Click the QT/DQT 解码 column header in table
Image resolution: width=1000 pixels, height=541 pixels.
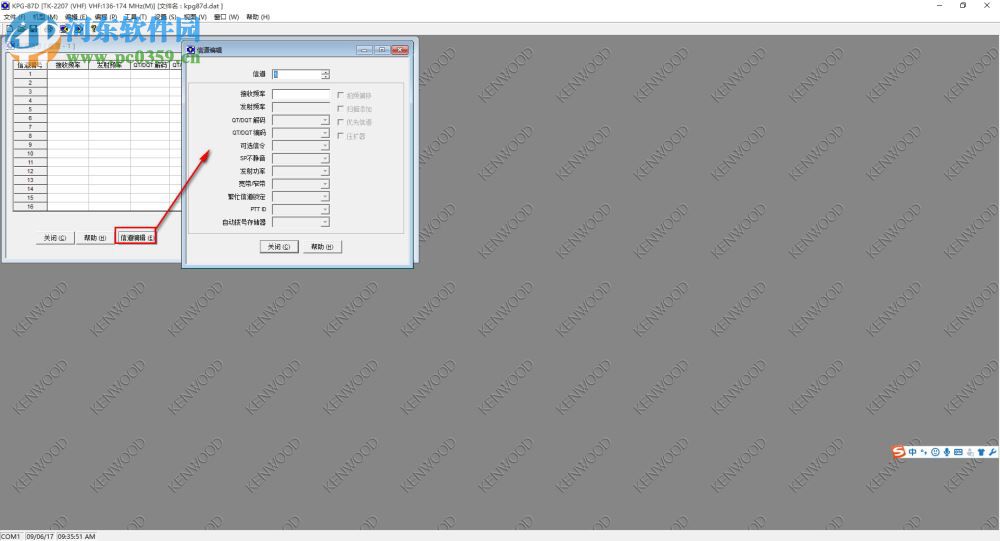[x=150, y=65]
